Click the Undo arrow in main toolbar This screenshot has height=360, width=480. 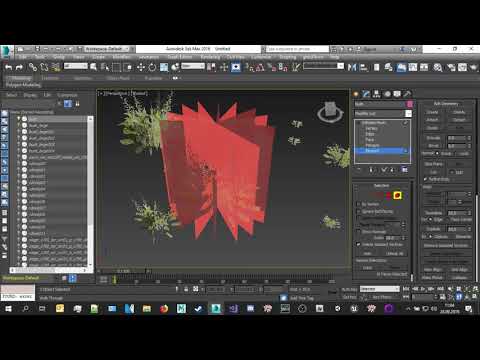tap(9, 67)
